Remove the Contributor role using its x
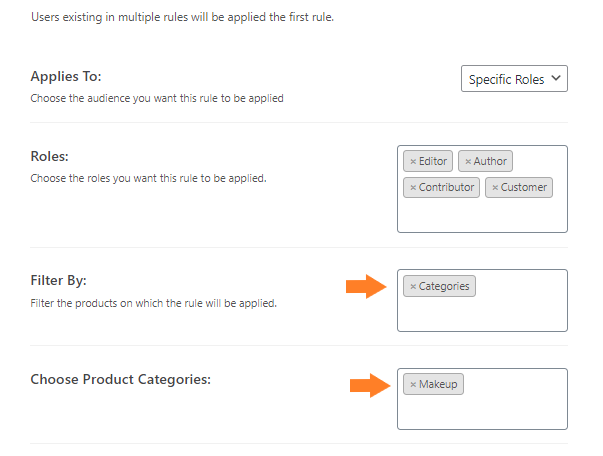603x456 pixels. pyautogui.click(x=413, y=188)
